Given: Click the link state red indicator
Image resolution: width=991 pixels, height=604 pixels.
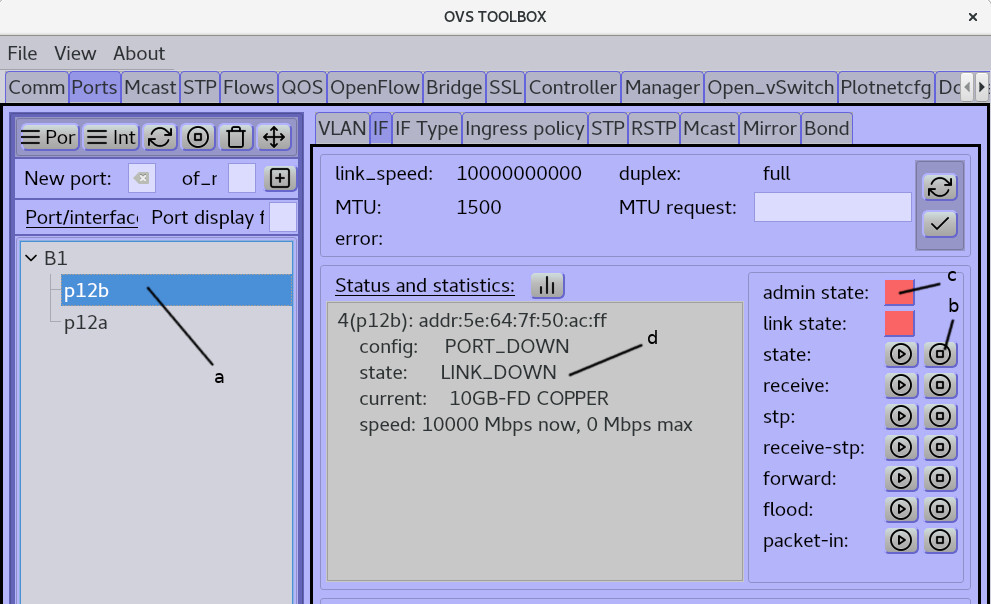Looking at the screenshot, I should pyautogui.click(x=899, y=323).
